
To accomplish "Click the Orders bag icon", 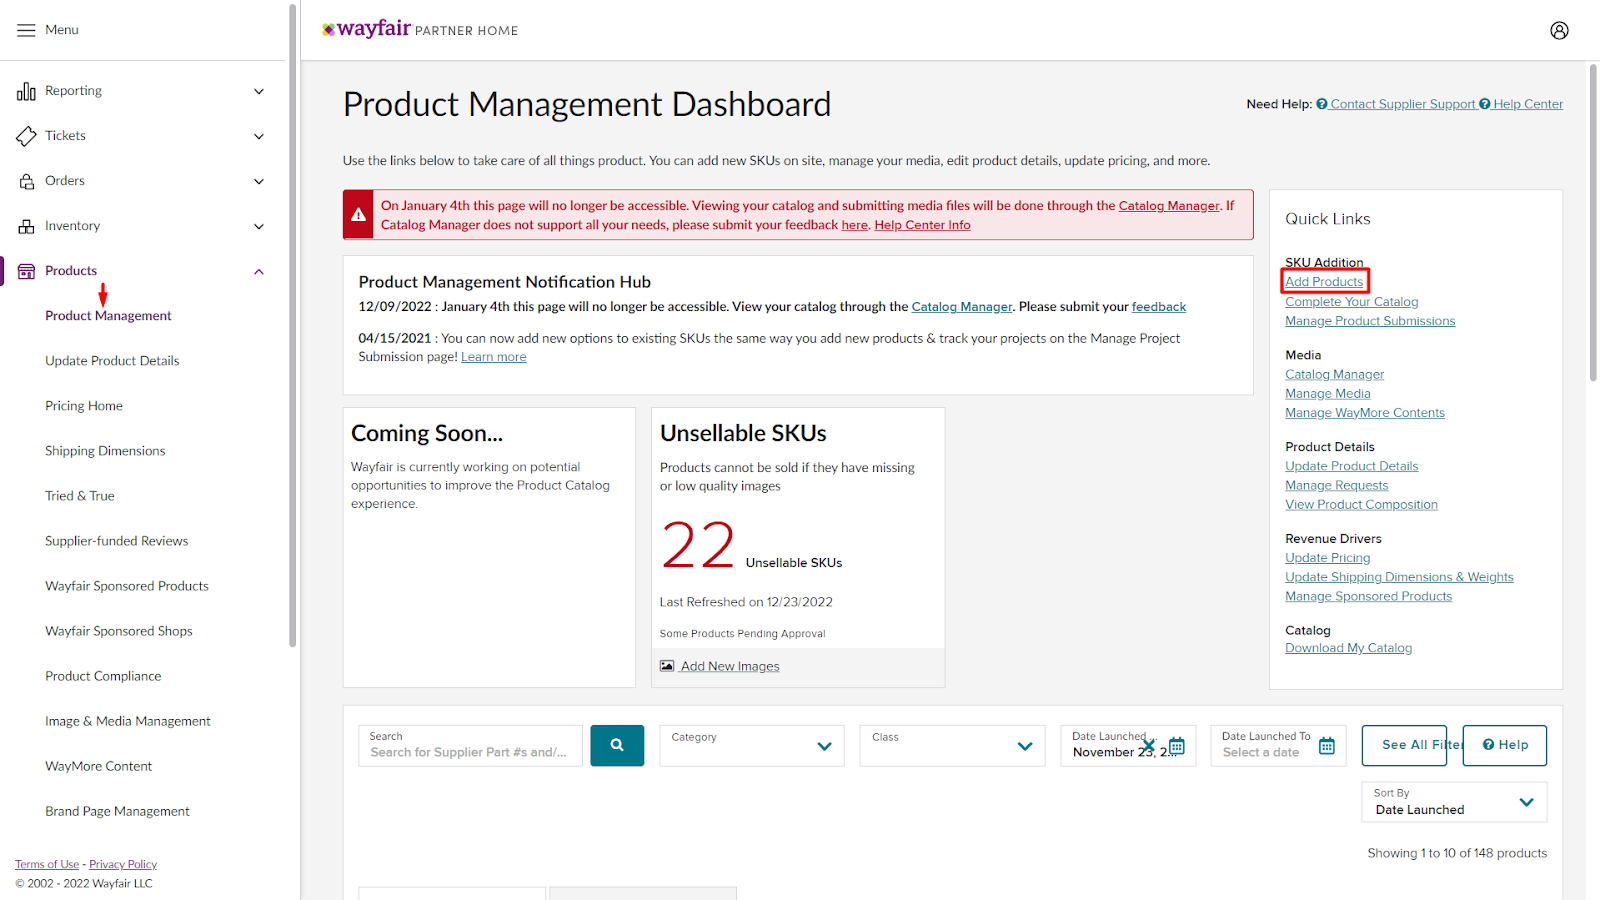I will (x=27, y=181).
